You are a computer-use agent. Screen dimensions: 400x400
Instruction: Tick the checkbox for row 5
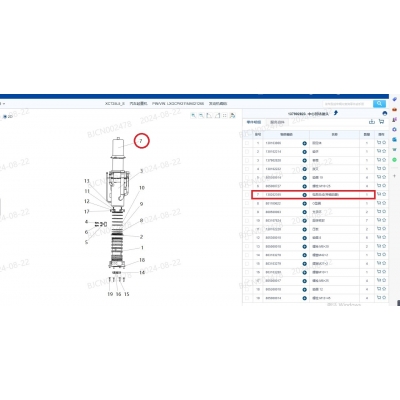[x=247, y=178]
